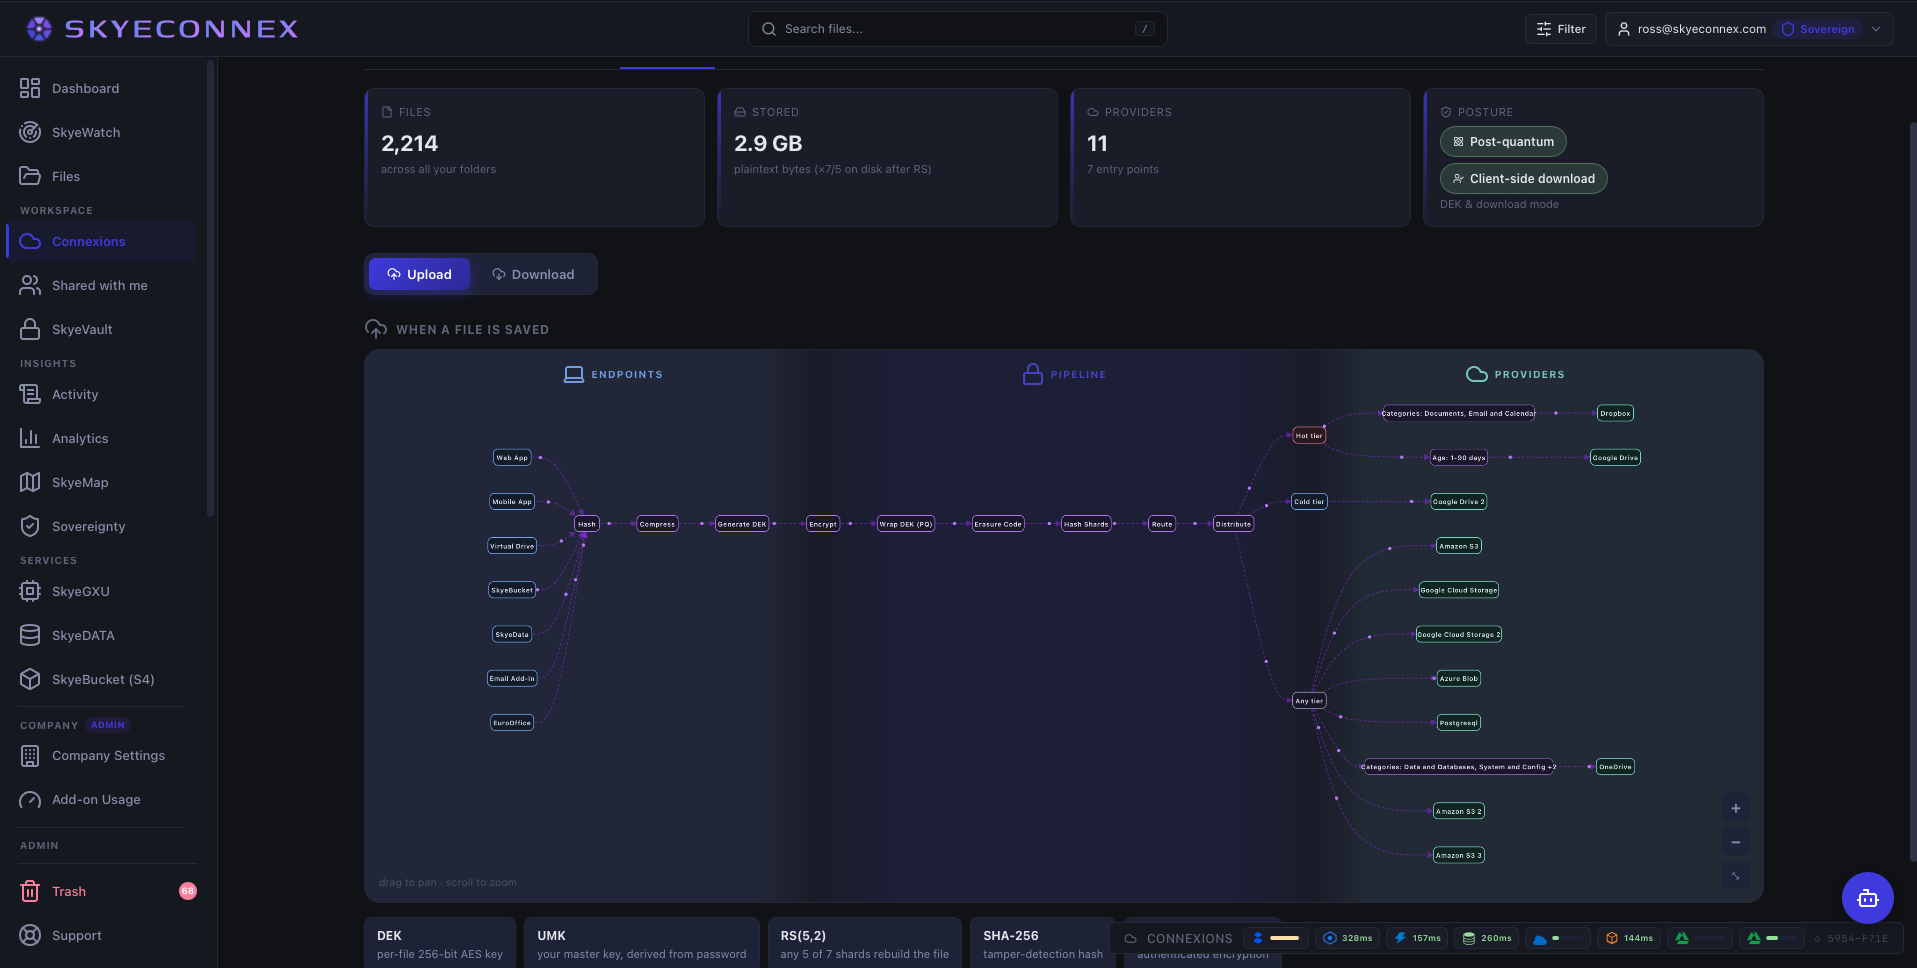The width and height of the screenshot is (1917, 968).
Task: Switch to the Download flow tab
Action: click(x=533, y=274)
